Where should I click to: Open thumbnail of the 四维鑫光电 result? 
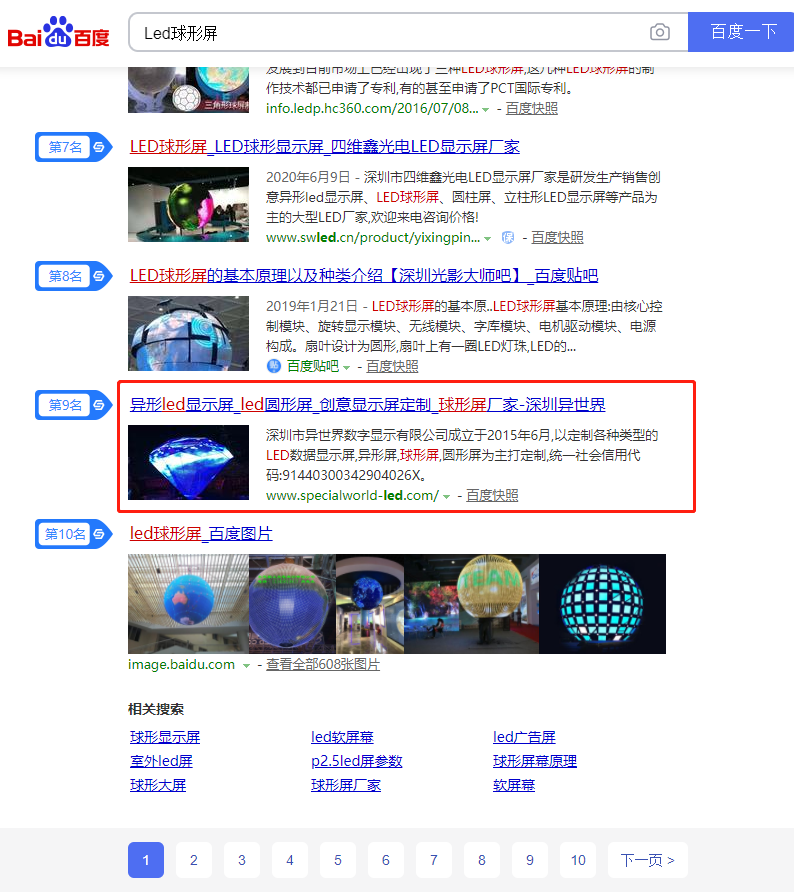tap(188, 204)
